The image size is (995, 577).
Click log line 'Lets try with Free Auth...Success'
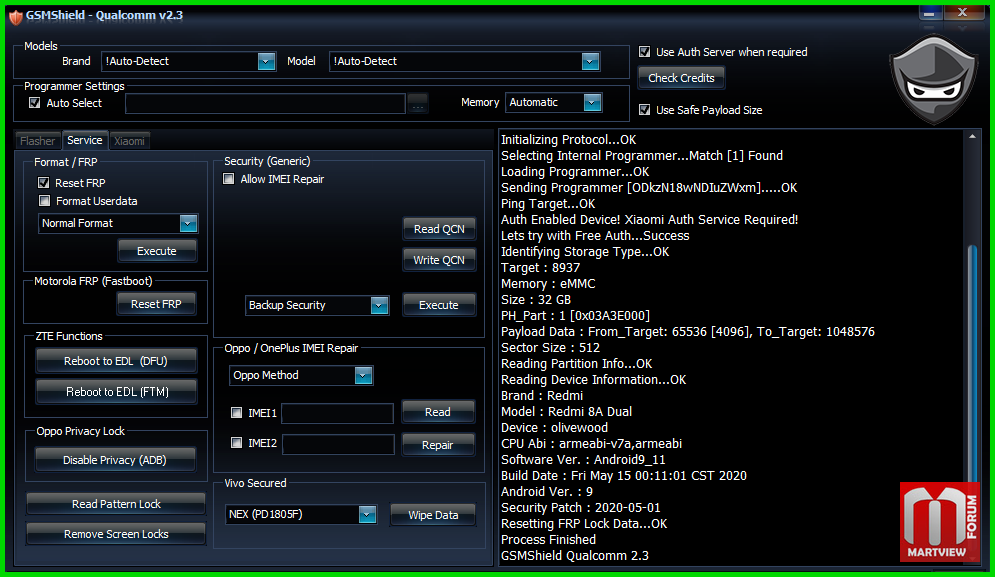click(595, 235)
